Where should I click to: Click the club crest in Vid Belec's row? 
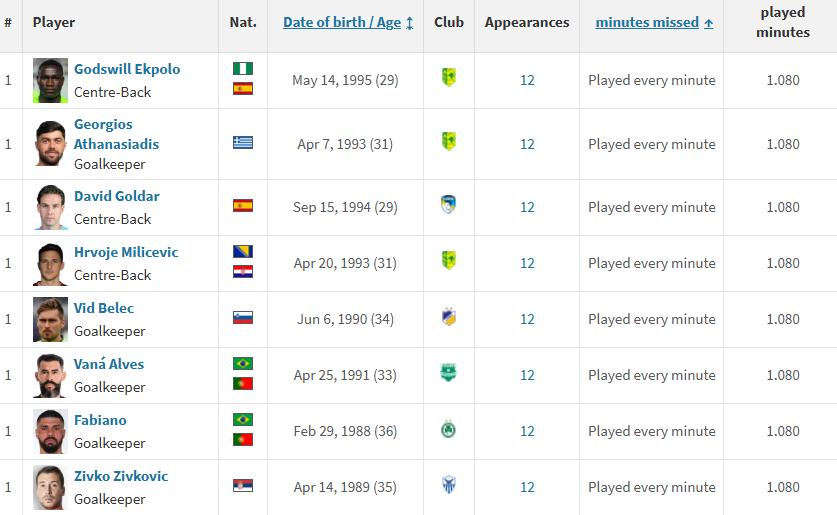point(448,317)
